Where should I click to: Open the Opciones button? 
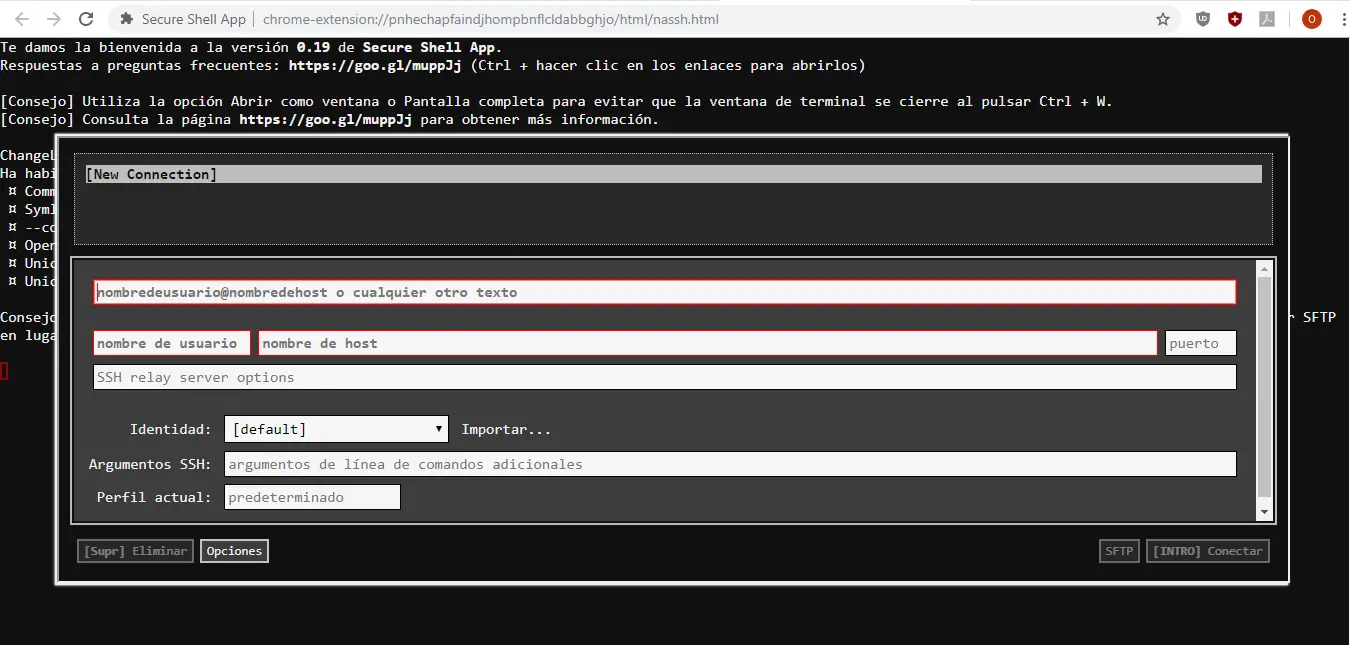[x=234, y=551]
